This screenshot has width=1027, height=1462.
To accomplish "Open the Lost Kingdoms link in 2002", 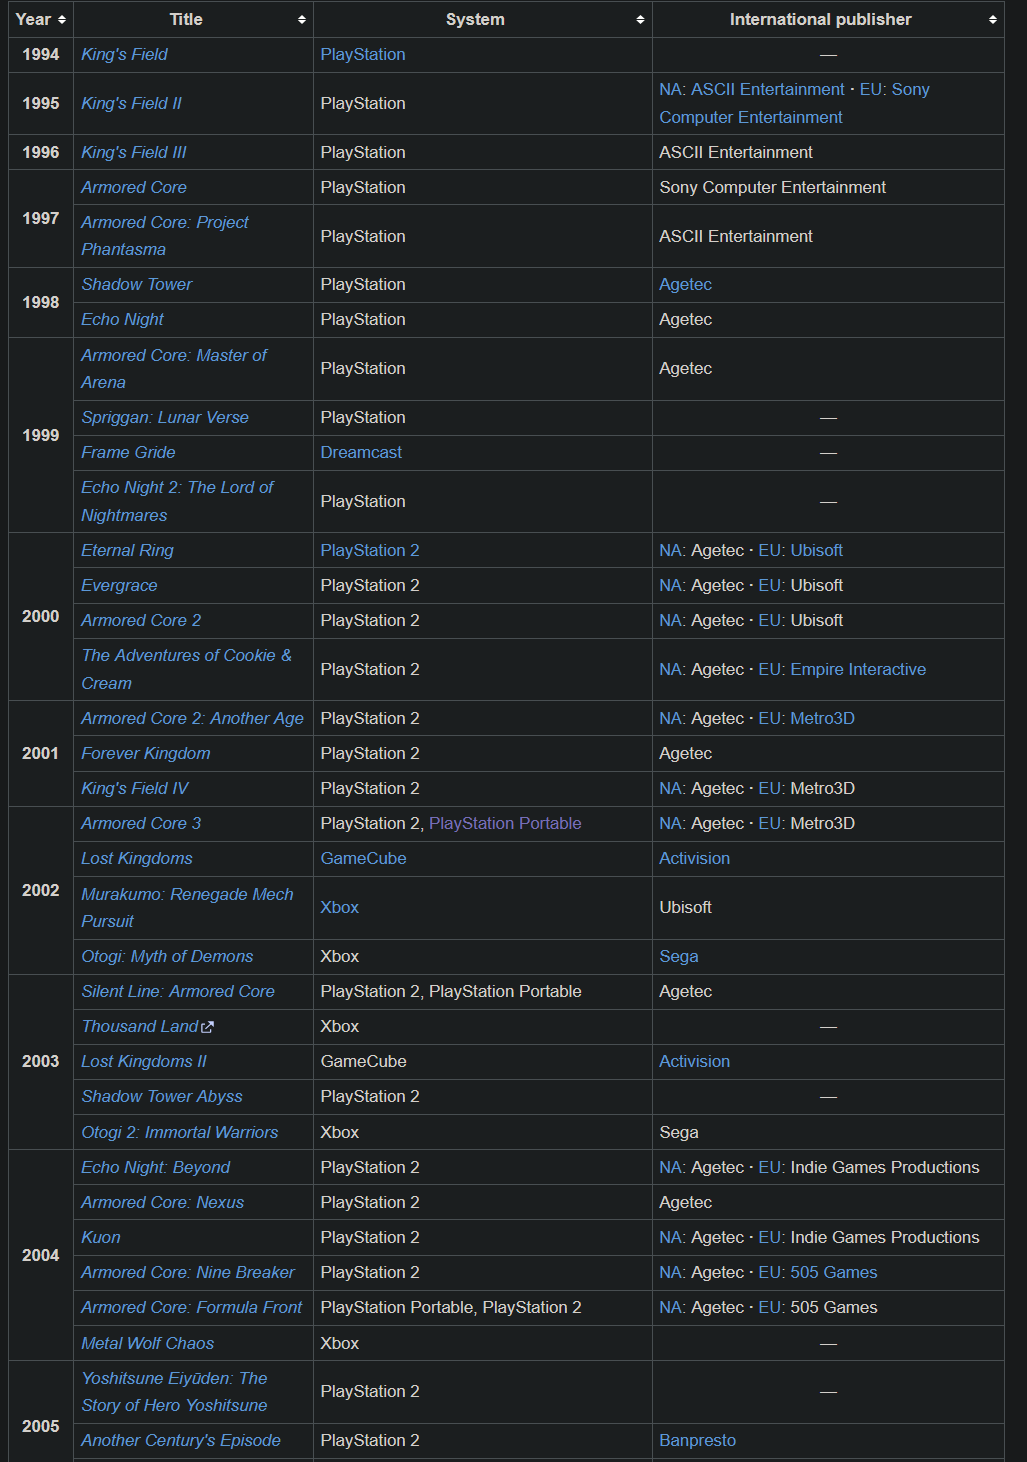I will (137, 858).
